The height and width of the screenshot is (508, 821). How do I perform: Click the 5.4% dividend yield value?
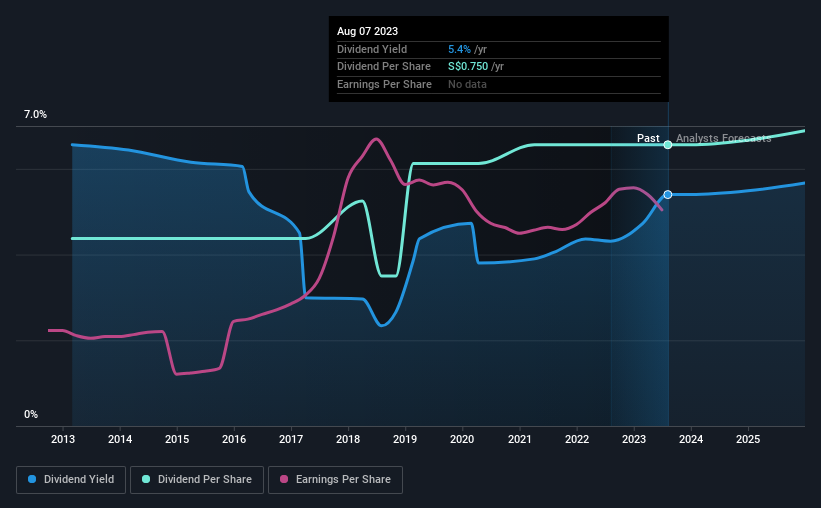(459, 49)
